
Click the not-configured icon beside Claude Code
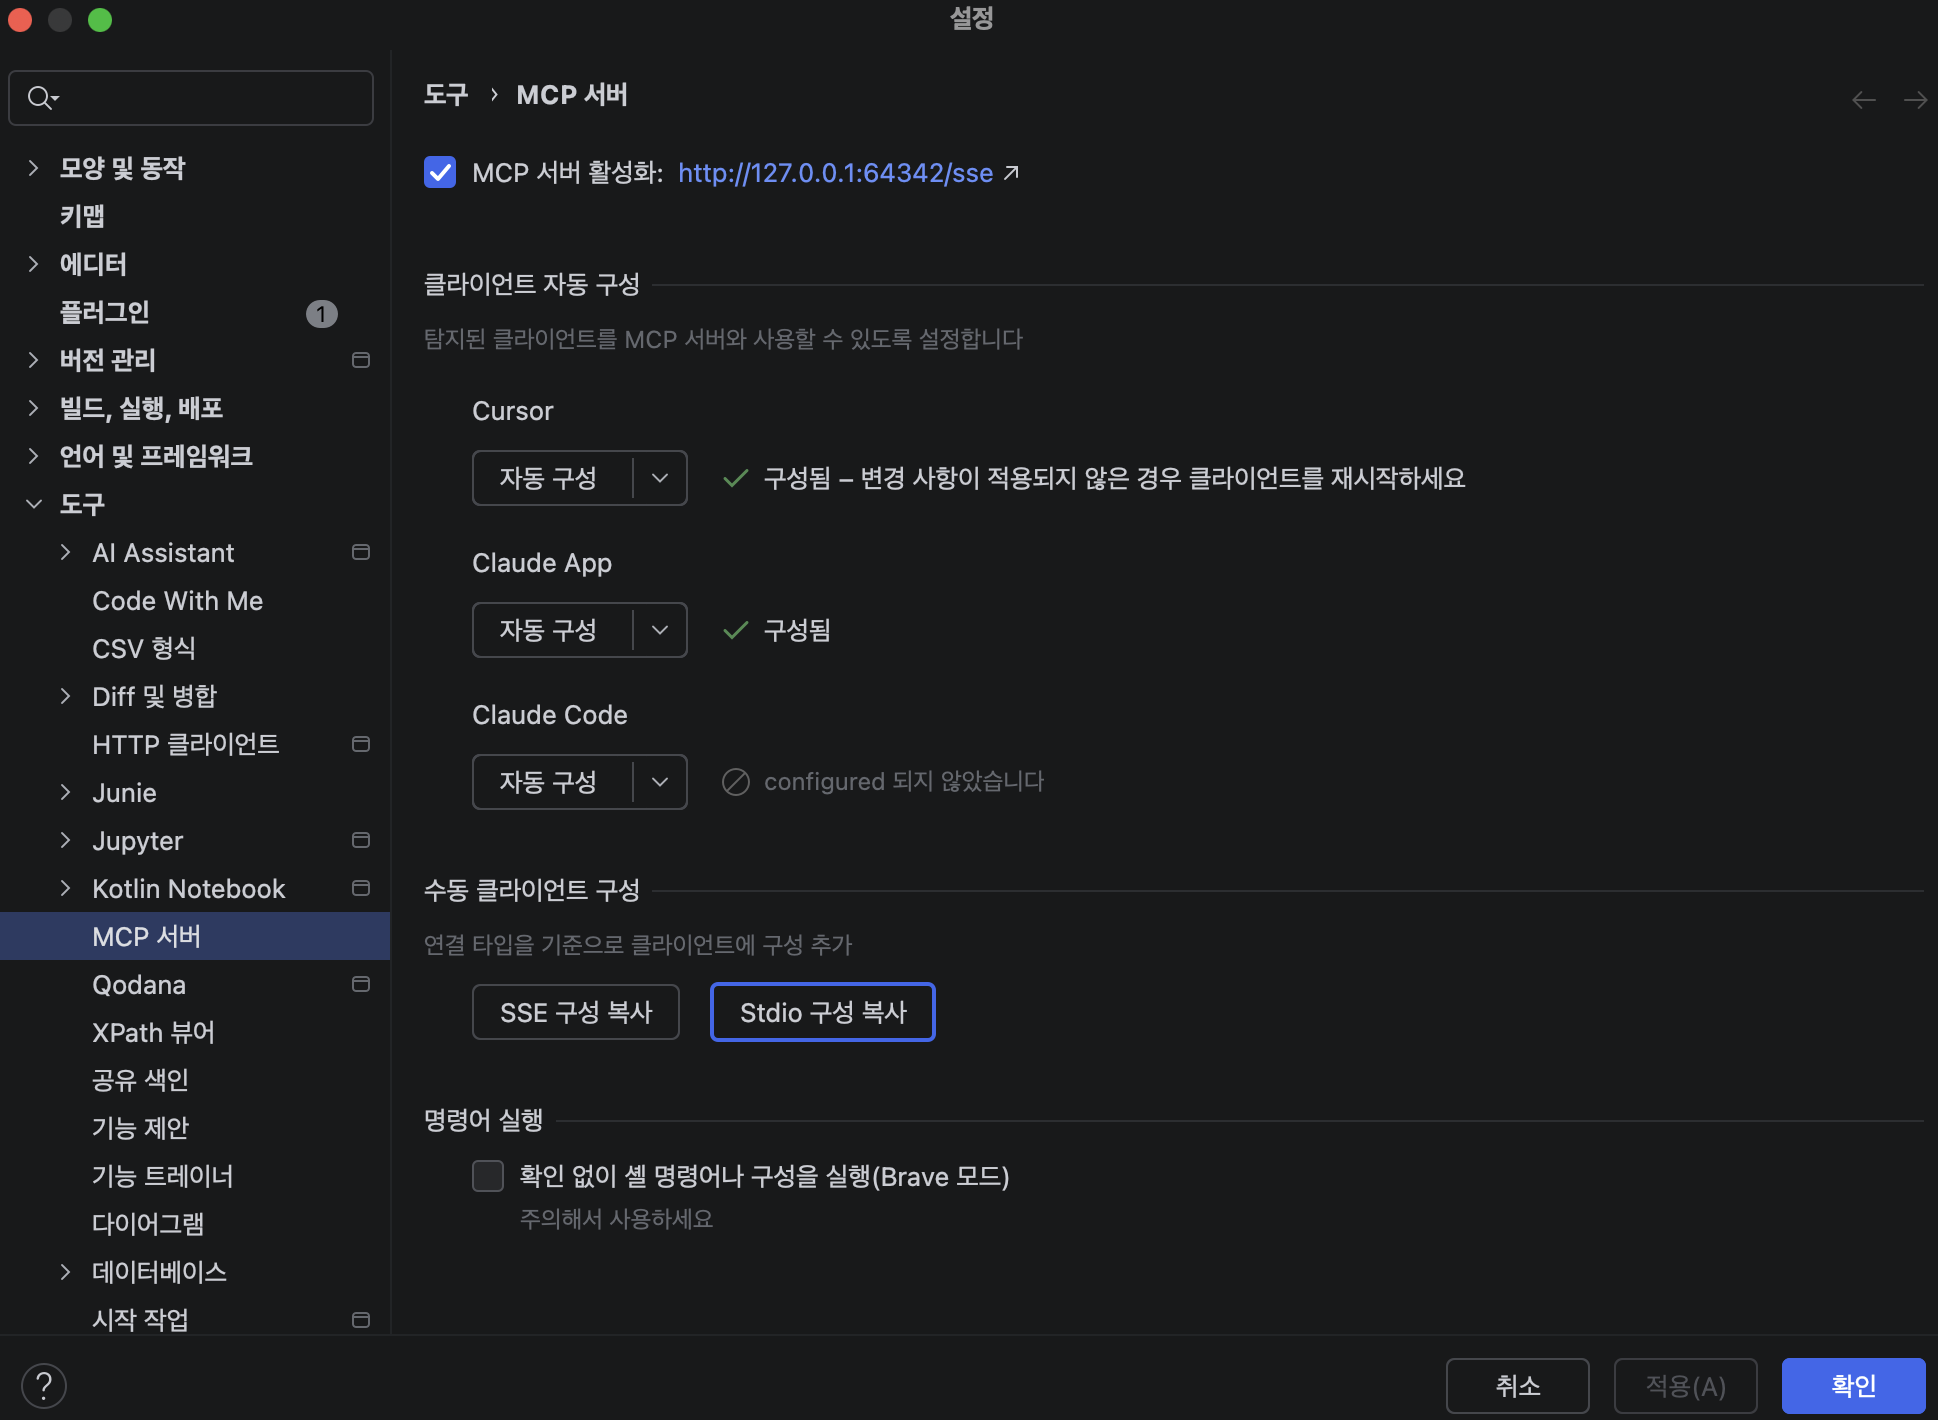[x=736, y=782]
